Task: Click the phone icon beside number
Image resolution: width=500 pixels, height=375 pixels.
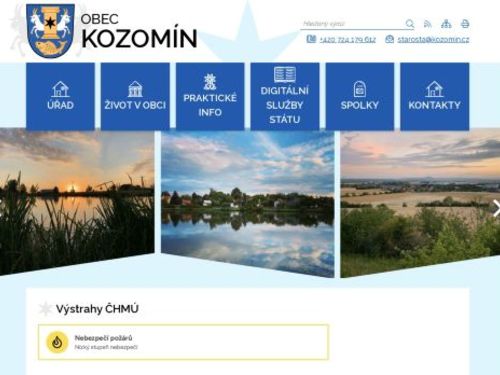Action: pyautogui.click(x=311, y=39)
